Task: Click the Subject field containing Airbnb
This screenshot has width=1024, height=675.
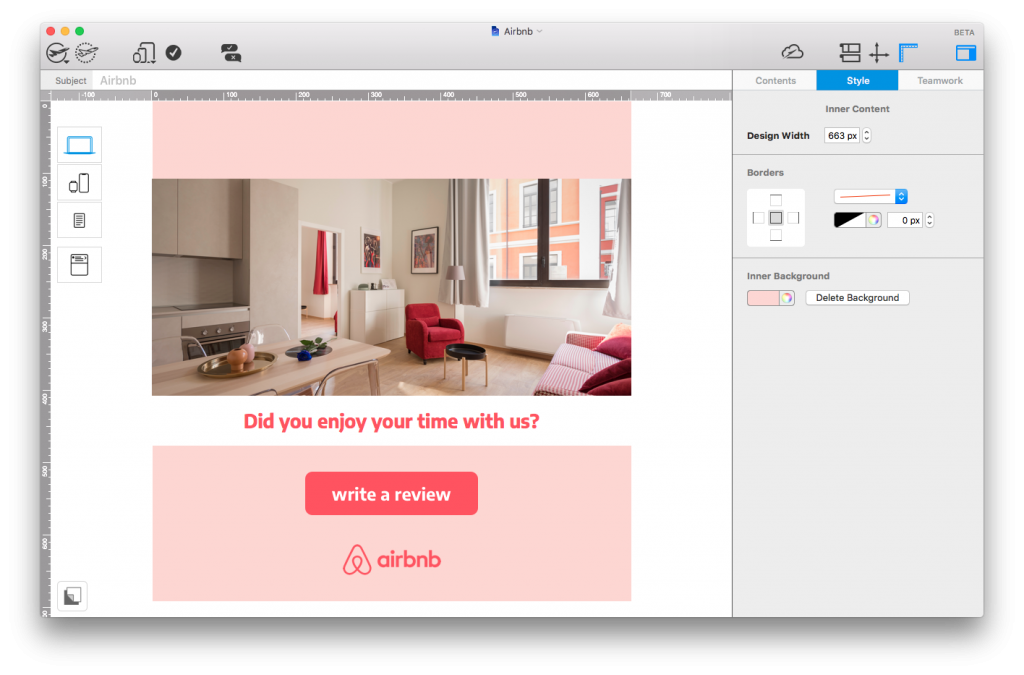Action: coord(411,80)
